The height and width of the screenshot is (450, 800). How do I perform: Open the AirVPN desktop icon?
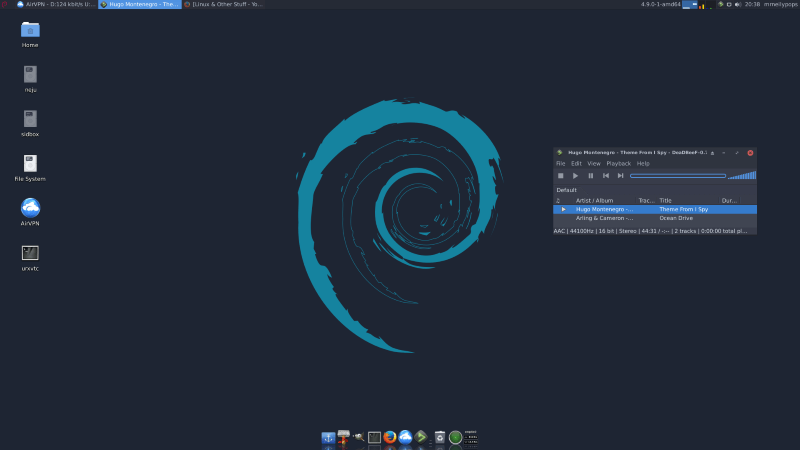click(x=30, y=208)
